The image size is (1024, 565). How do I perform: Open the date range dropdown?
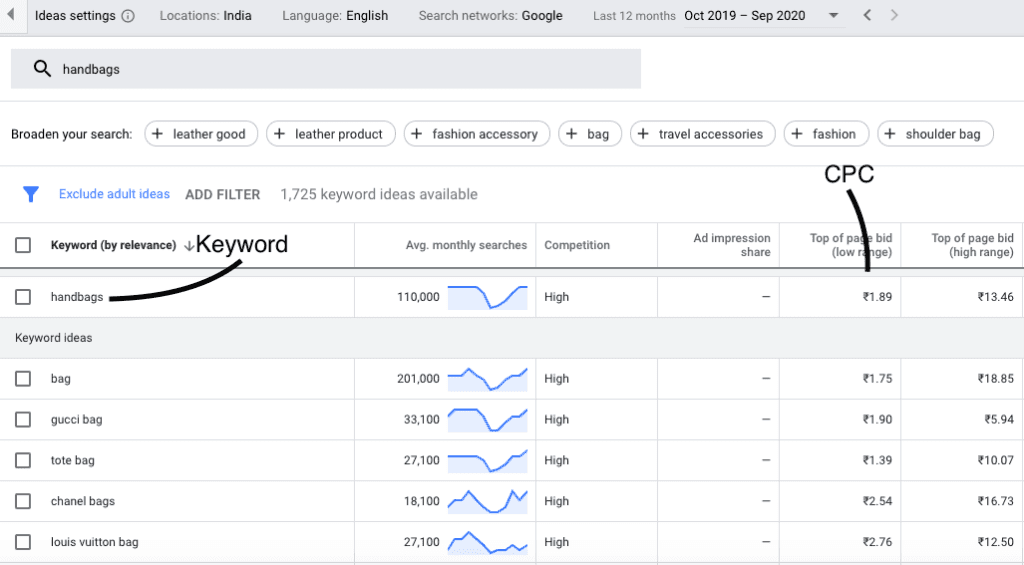coord(834,16)
